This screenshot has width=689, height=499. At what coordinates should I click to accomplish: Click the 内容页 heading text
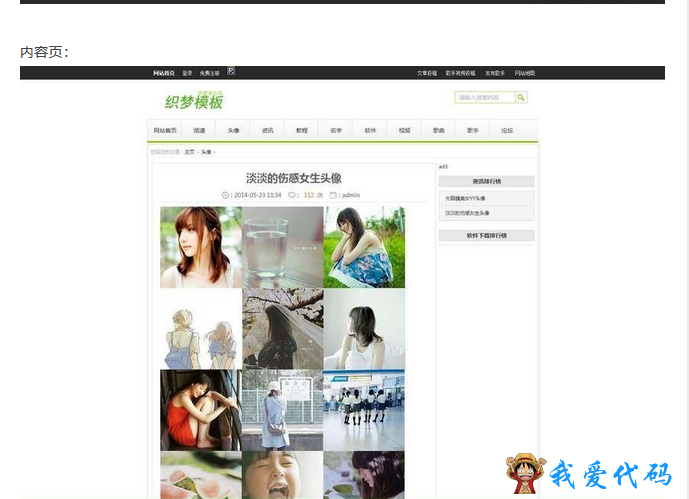click(x=44, y=52)
